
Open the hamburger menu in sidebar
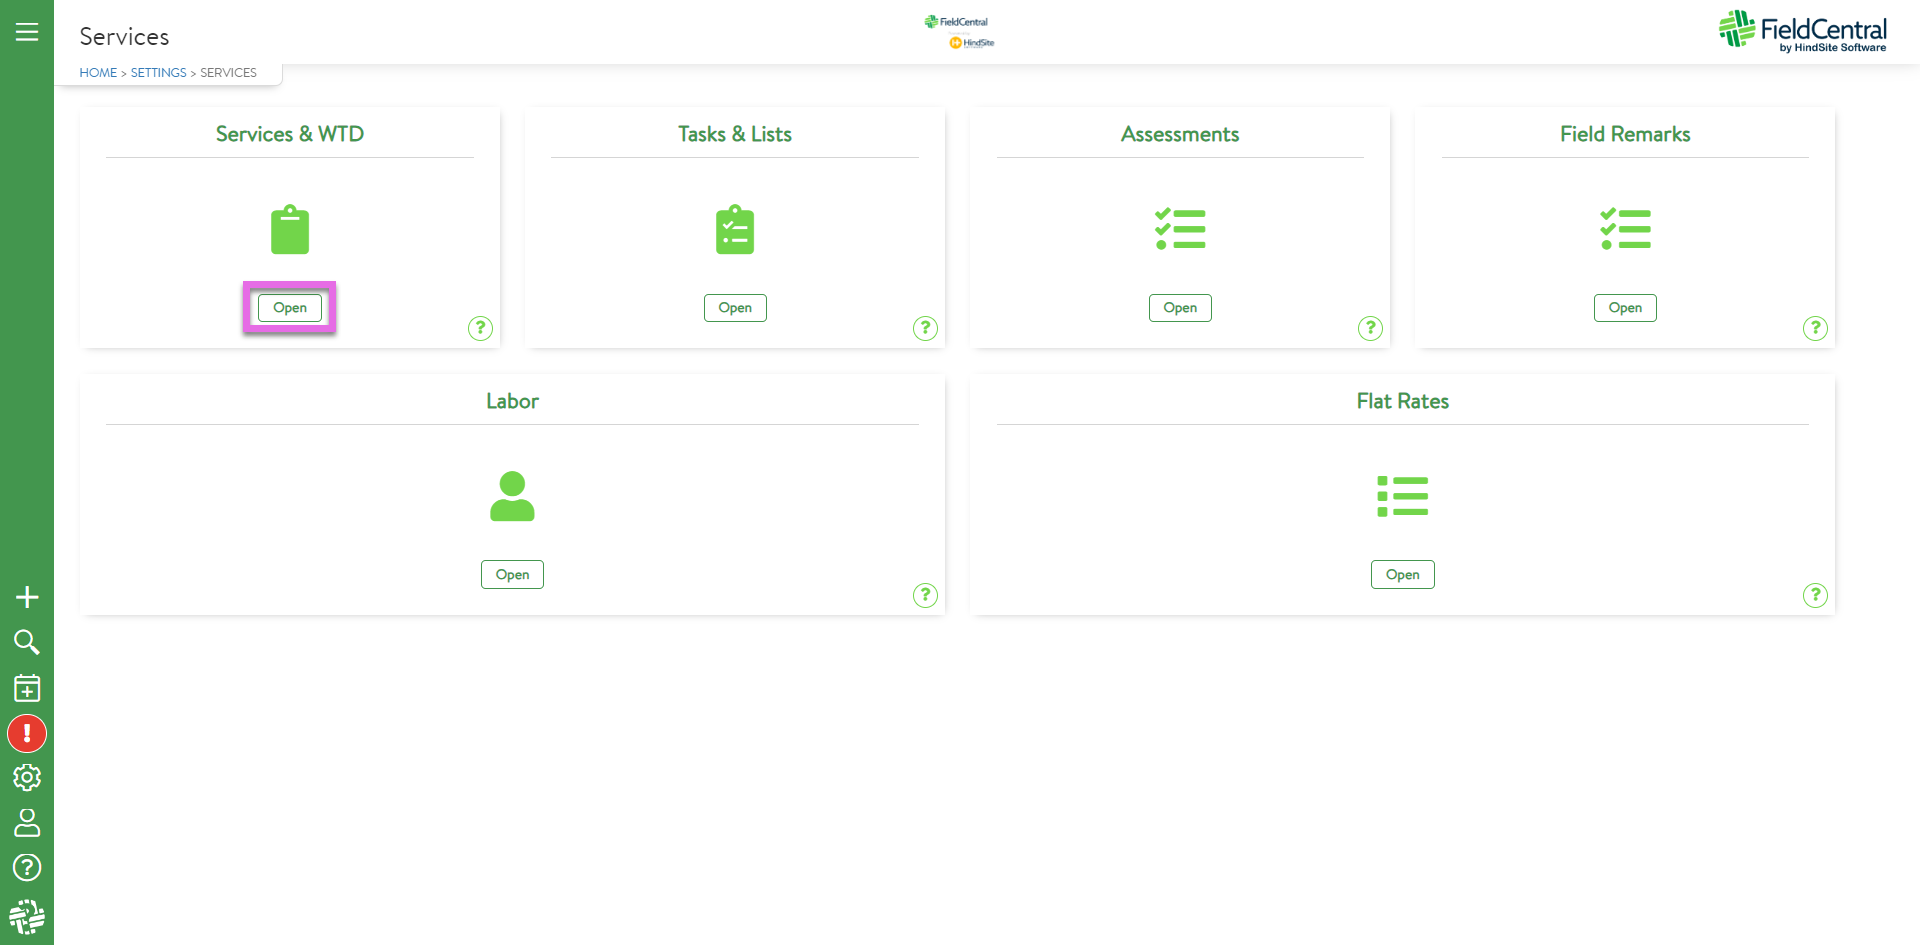[x=27, y=32]
